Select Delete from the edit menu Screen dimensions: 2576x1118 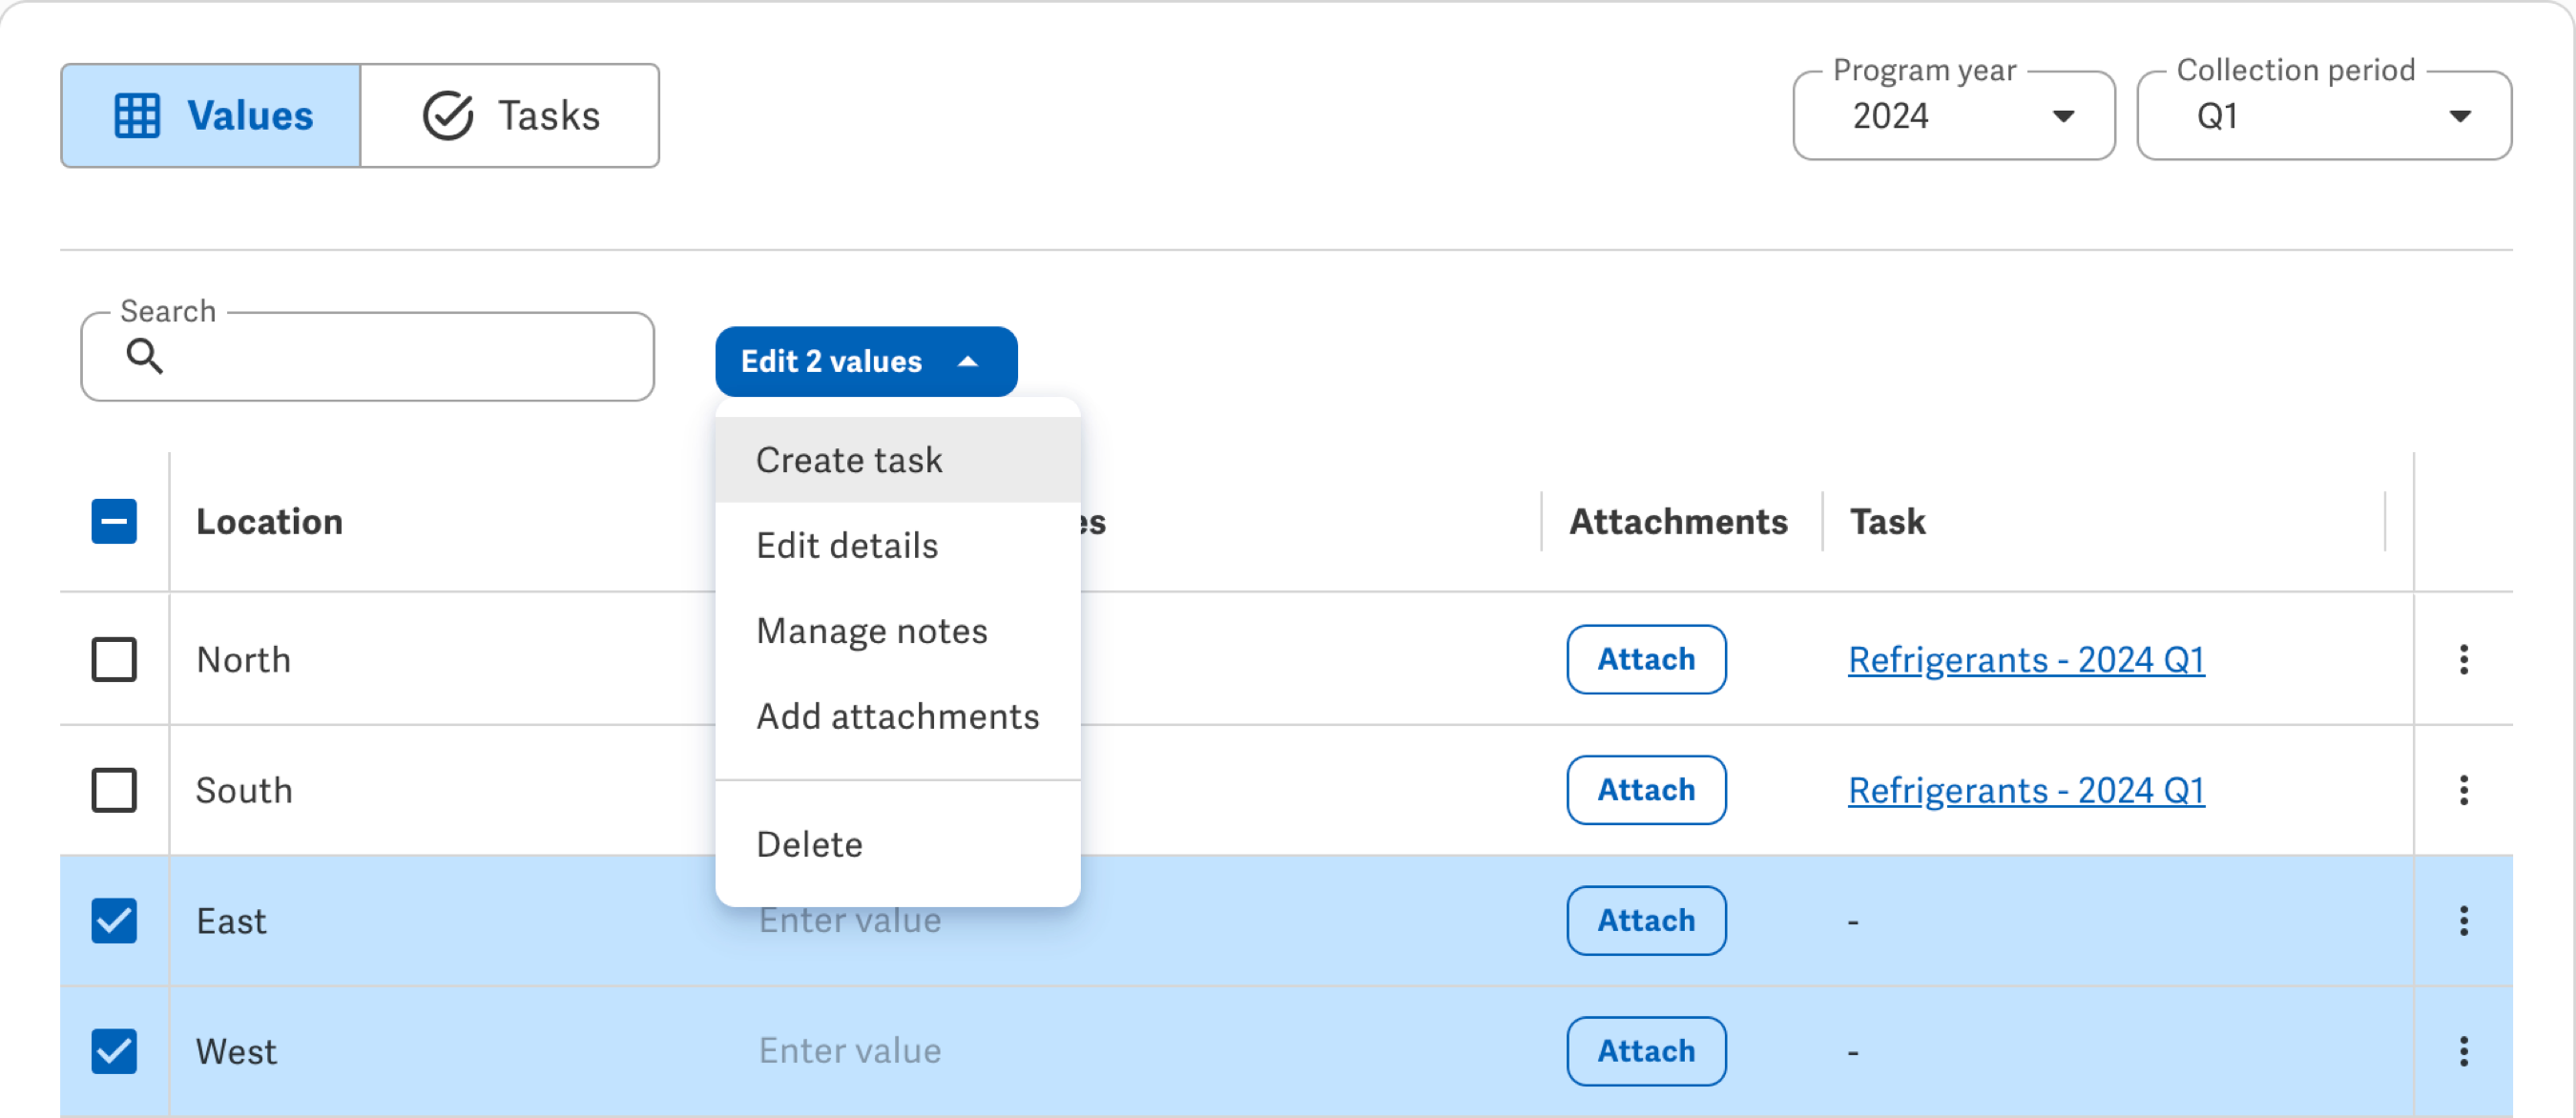tap(897, 844)
